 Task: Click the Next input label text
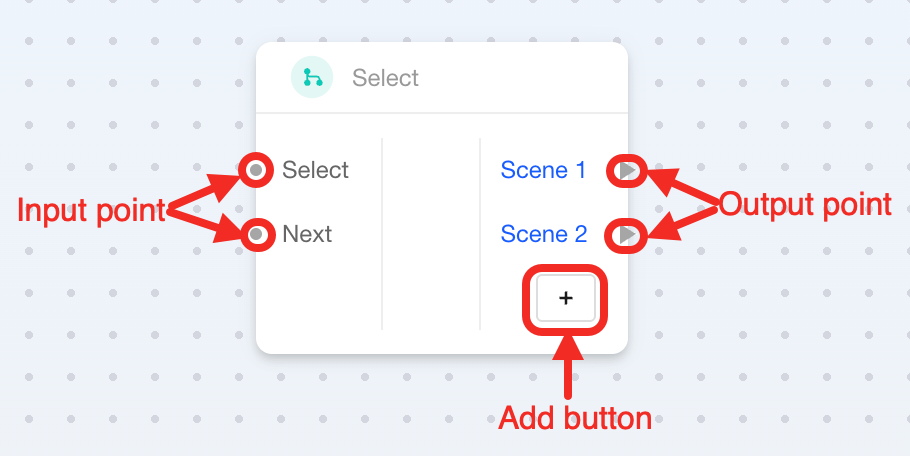(x=307, y=235)
